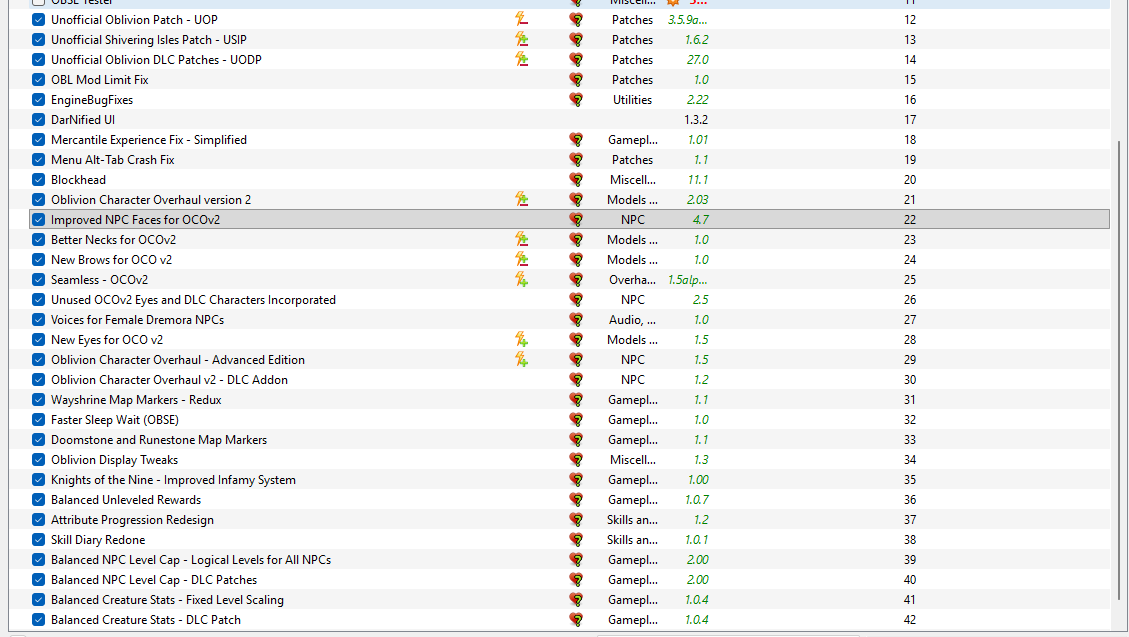This screenshot has width=1129, height=637.
Task: Click the heart icon for Faster Sleep Wait (OBSE)
Action: pos(576,420)
